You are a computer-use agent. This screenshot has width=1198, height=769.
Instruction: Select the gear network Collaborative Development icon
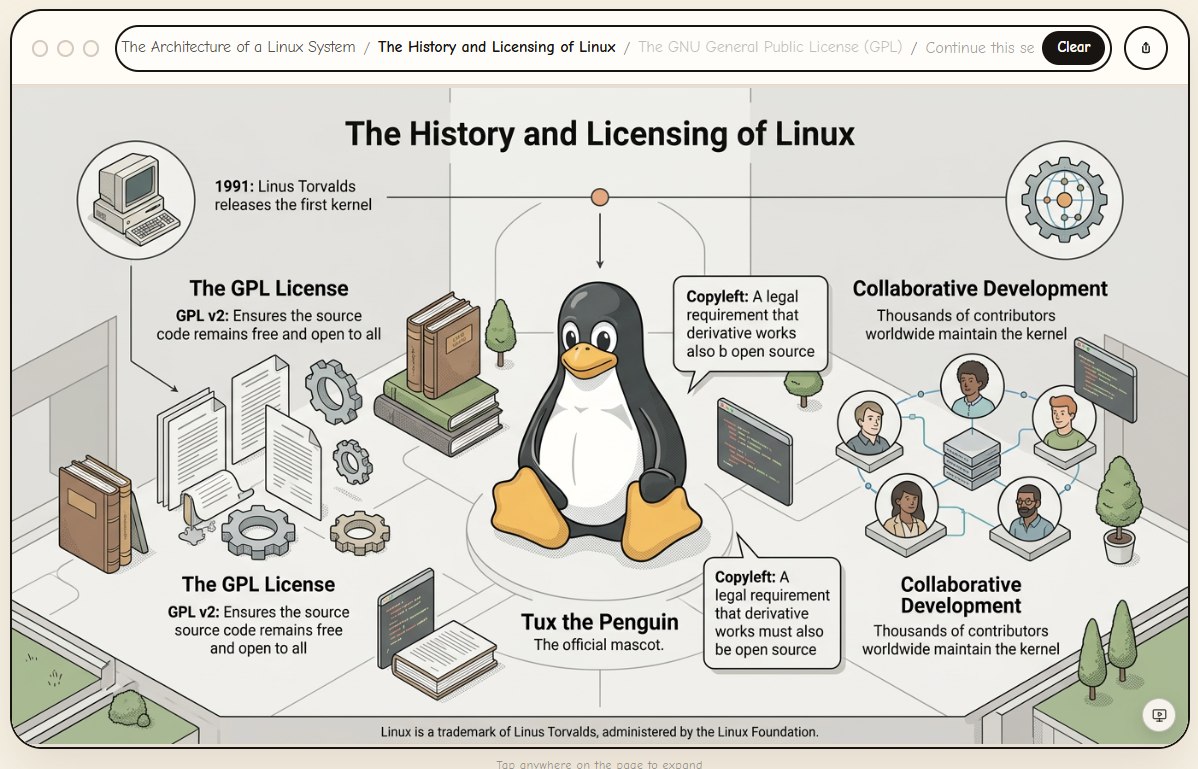tap(1064, 199)
